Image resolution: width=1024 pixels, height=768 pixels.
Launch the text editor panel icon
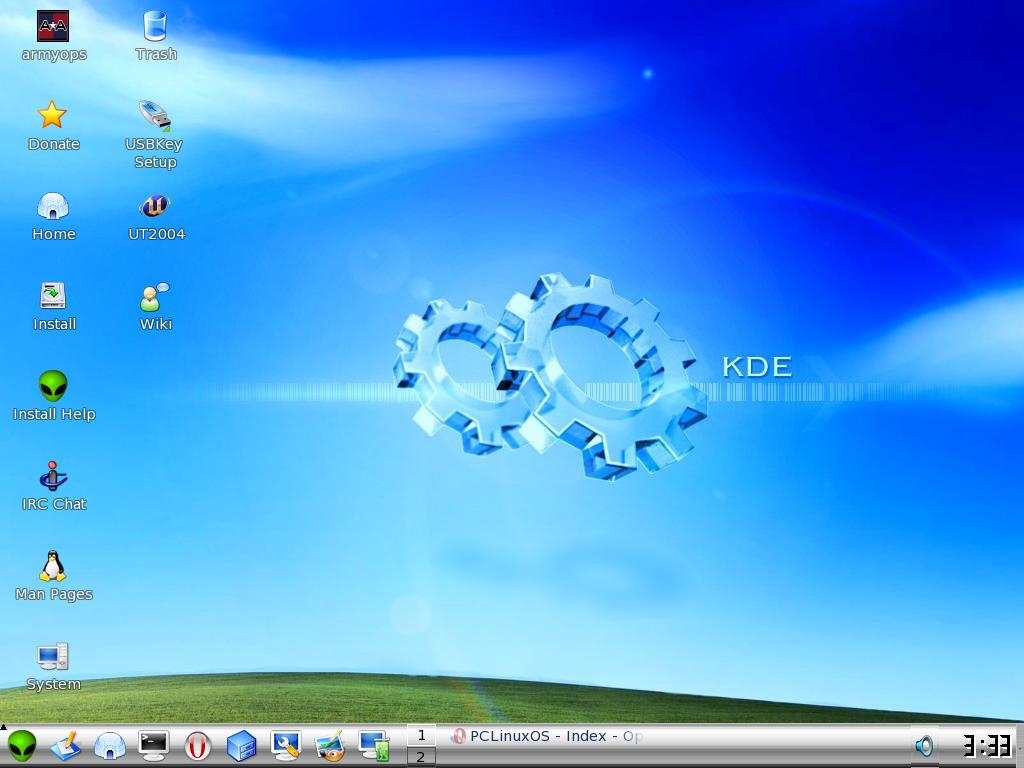(66, 745)
